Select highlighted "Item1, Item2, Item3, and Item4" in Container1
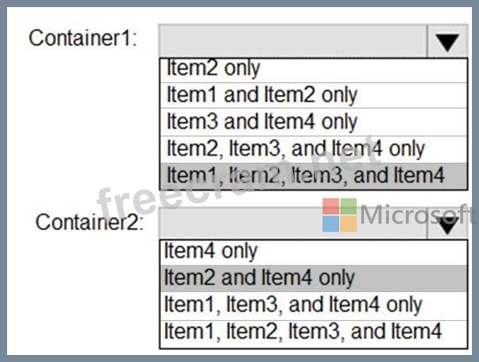Viewport: 479px width, 362px height. coord(313,176)
